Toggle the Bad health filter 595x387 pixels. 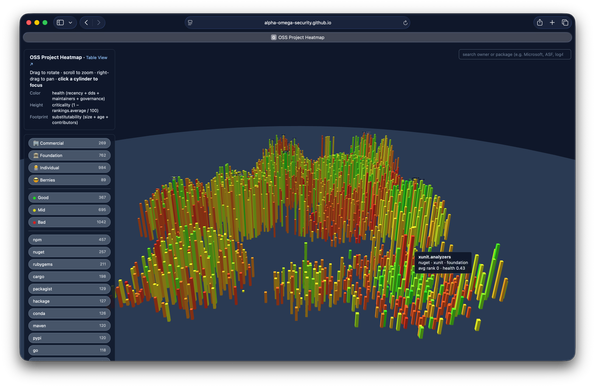click(x=69, y=222)
